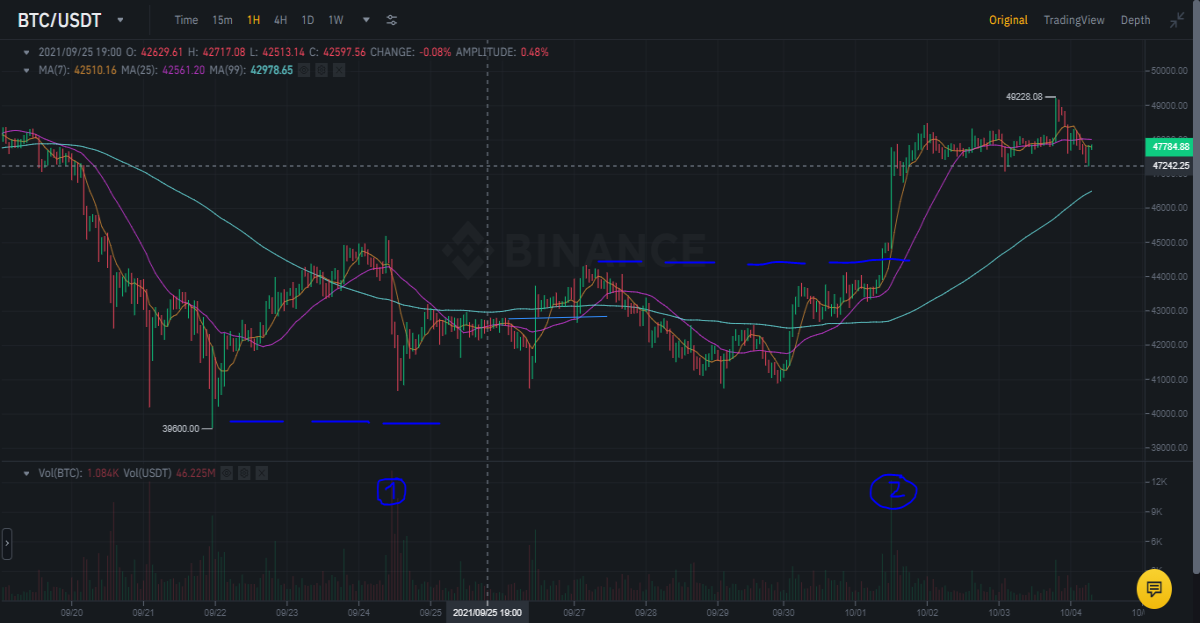Image resolution: width=1200 pixels, height=623 pixels.
Task: Click the 09/28 date on time axis
Action: tap(646, 611)
